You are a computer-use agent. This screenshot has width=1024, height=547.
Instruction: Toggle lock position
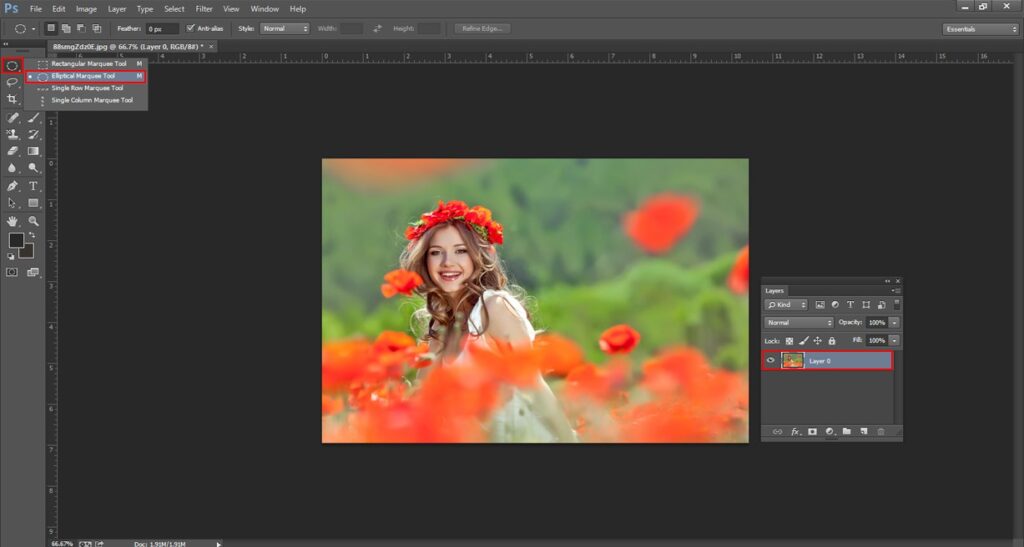point(818,341)
